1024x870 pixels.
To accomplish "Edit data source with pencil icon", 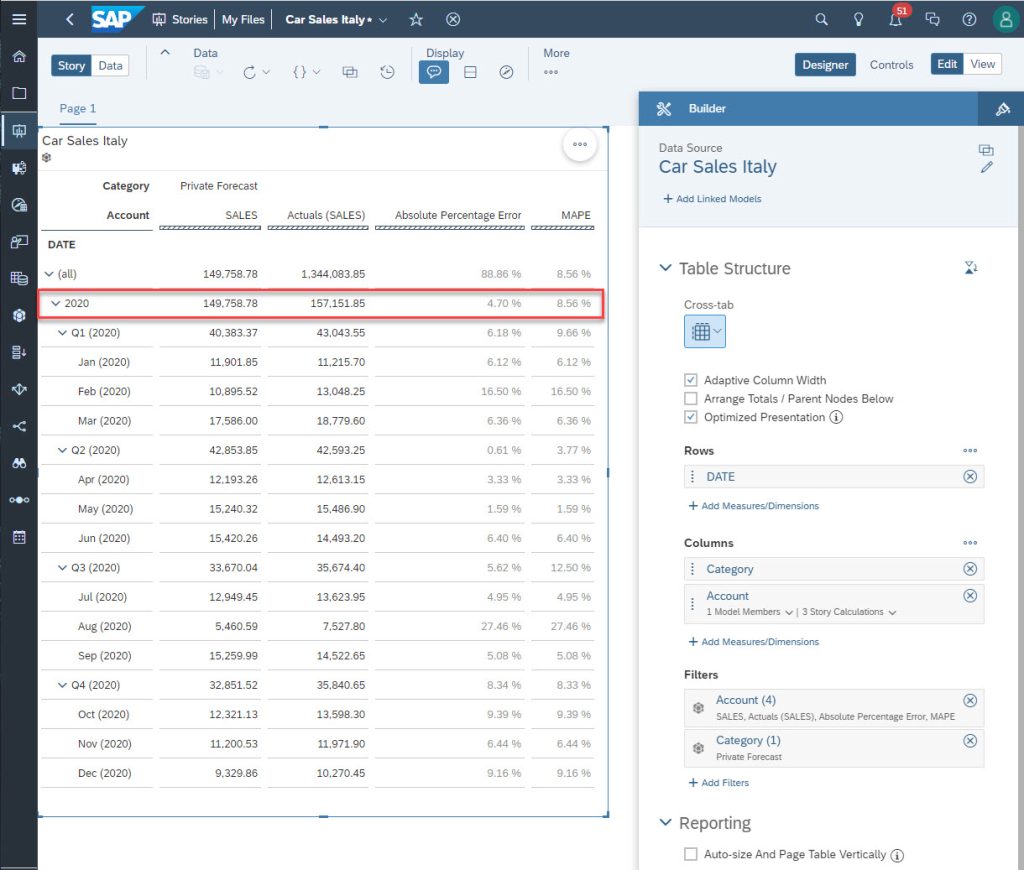I will (x=986, y=167).
